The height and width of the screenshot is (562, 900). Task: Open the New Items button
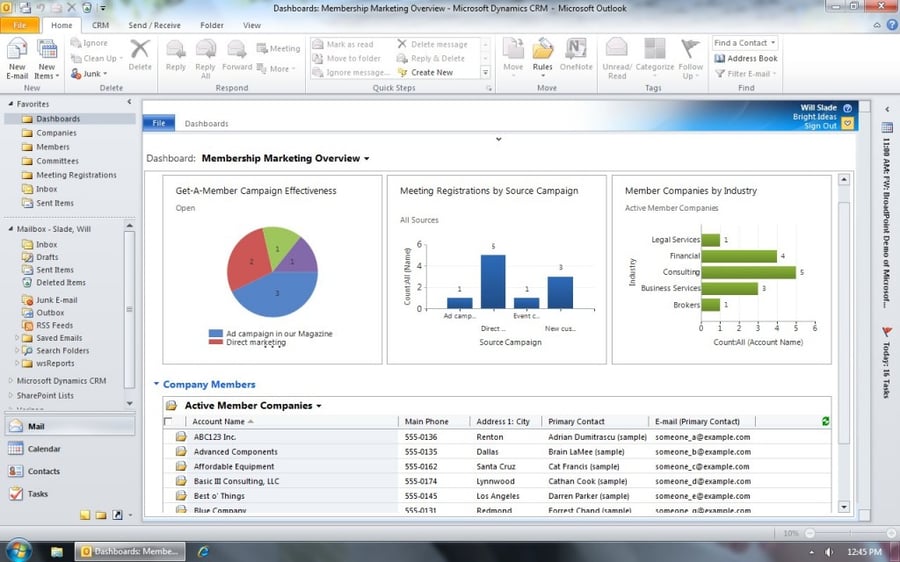(x=46, y=57)
